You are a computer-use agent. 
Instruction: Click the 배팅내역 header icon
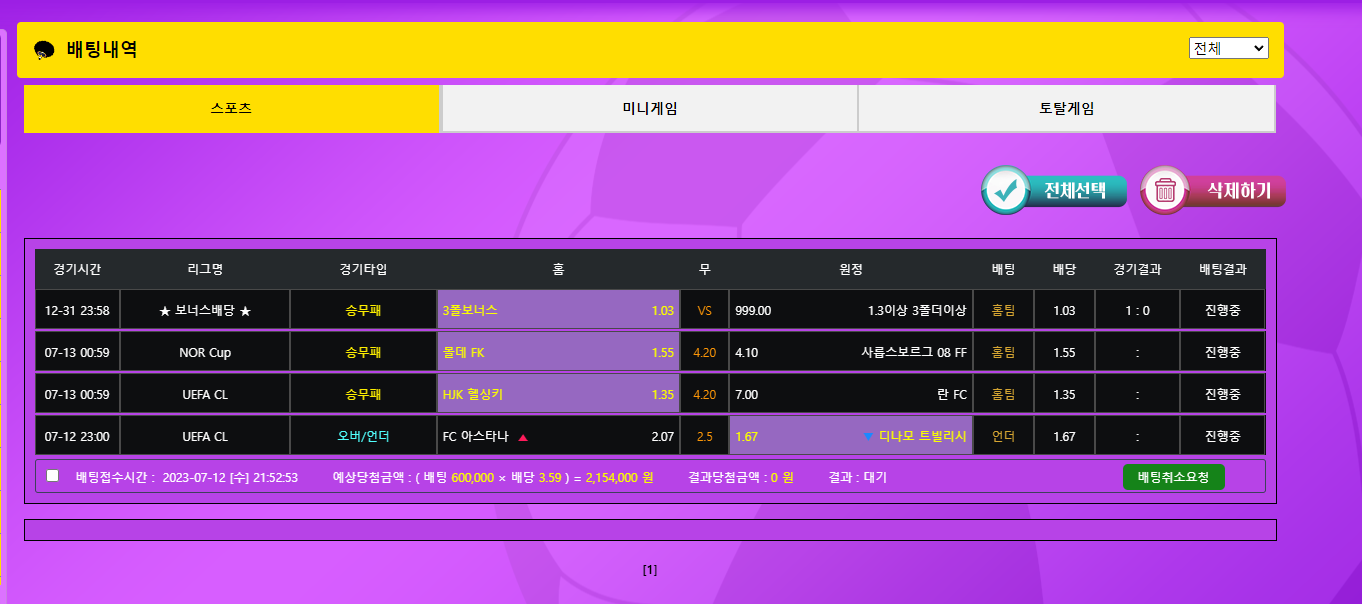44,50
